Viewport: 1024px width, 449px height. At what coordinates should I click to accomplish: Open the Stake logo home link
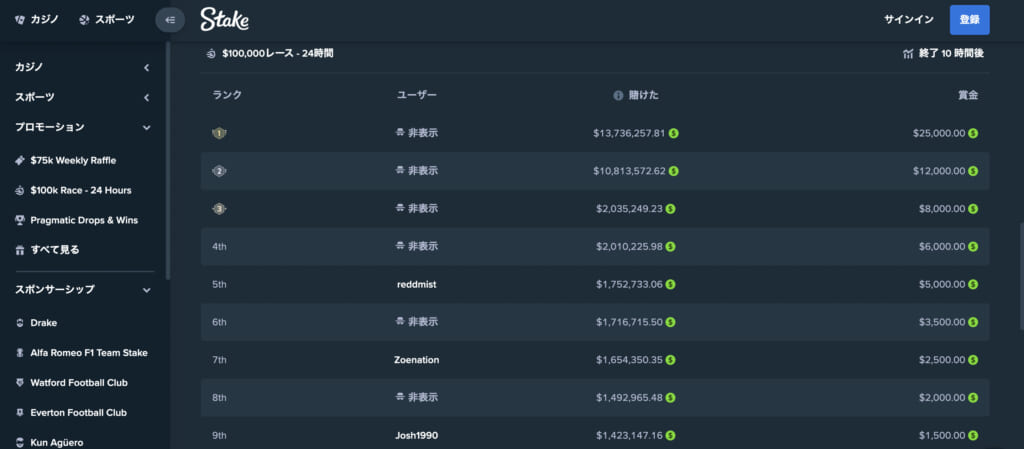[224, 20]
